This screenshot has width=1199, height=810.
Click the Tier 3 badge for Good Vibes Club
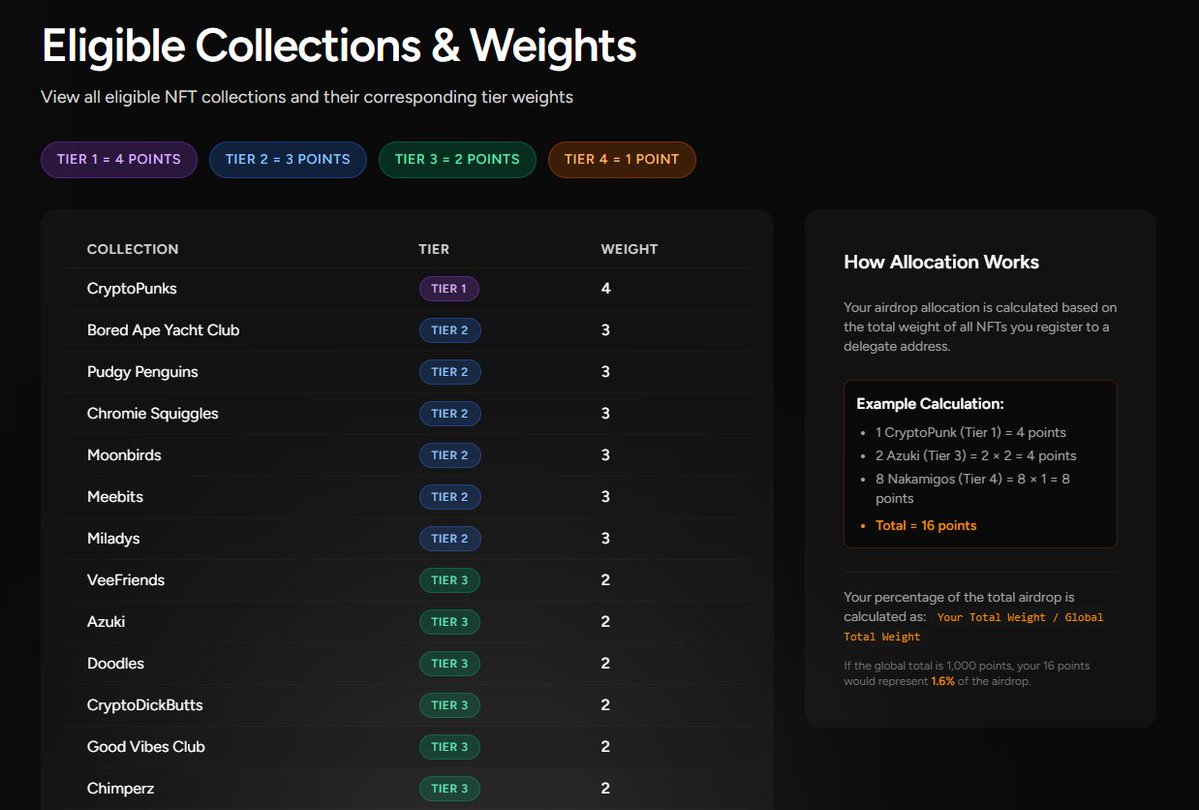click(450, 747)
